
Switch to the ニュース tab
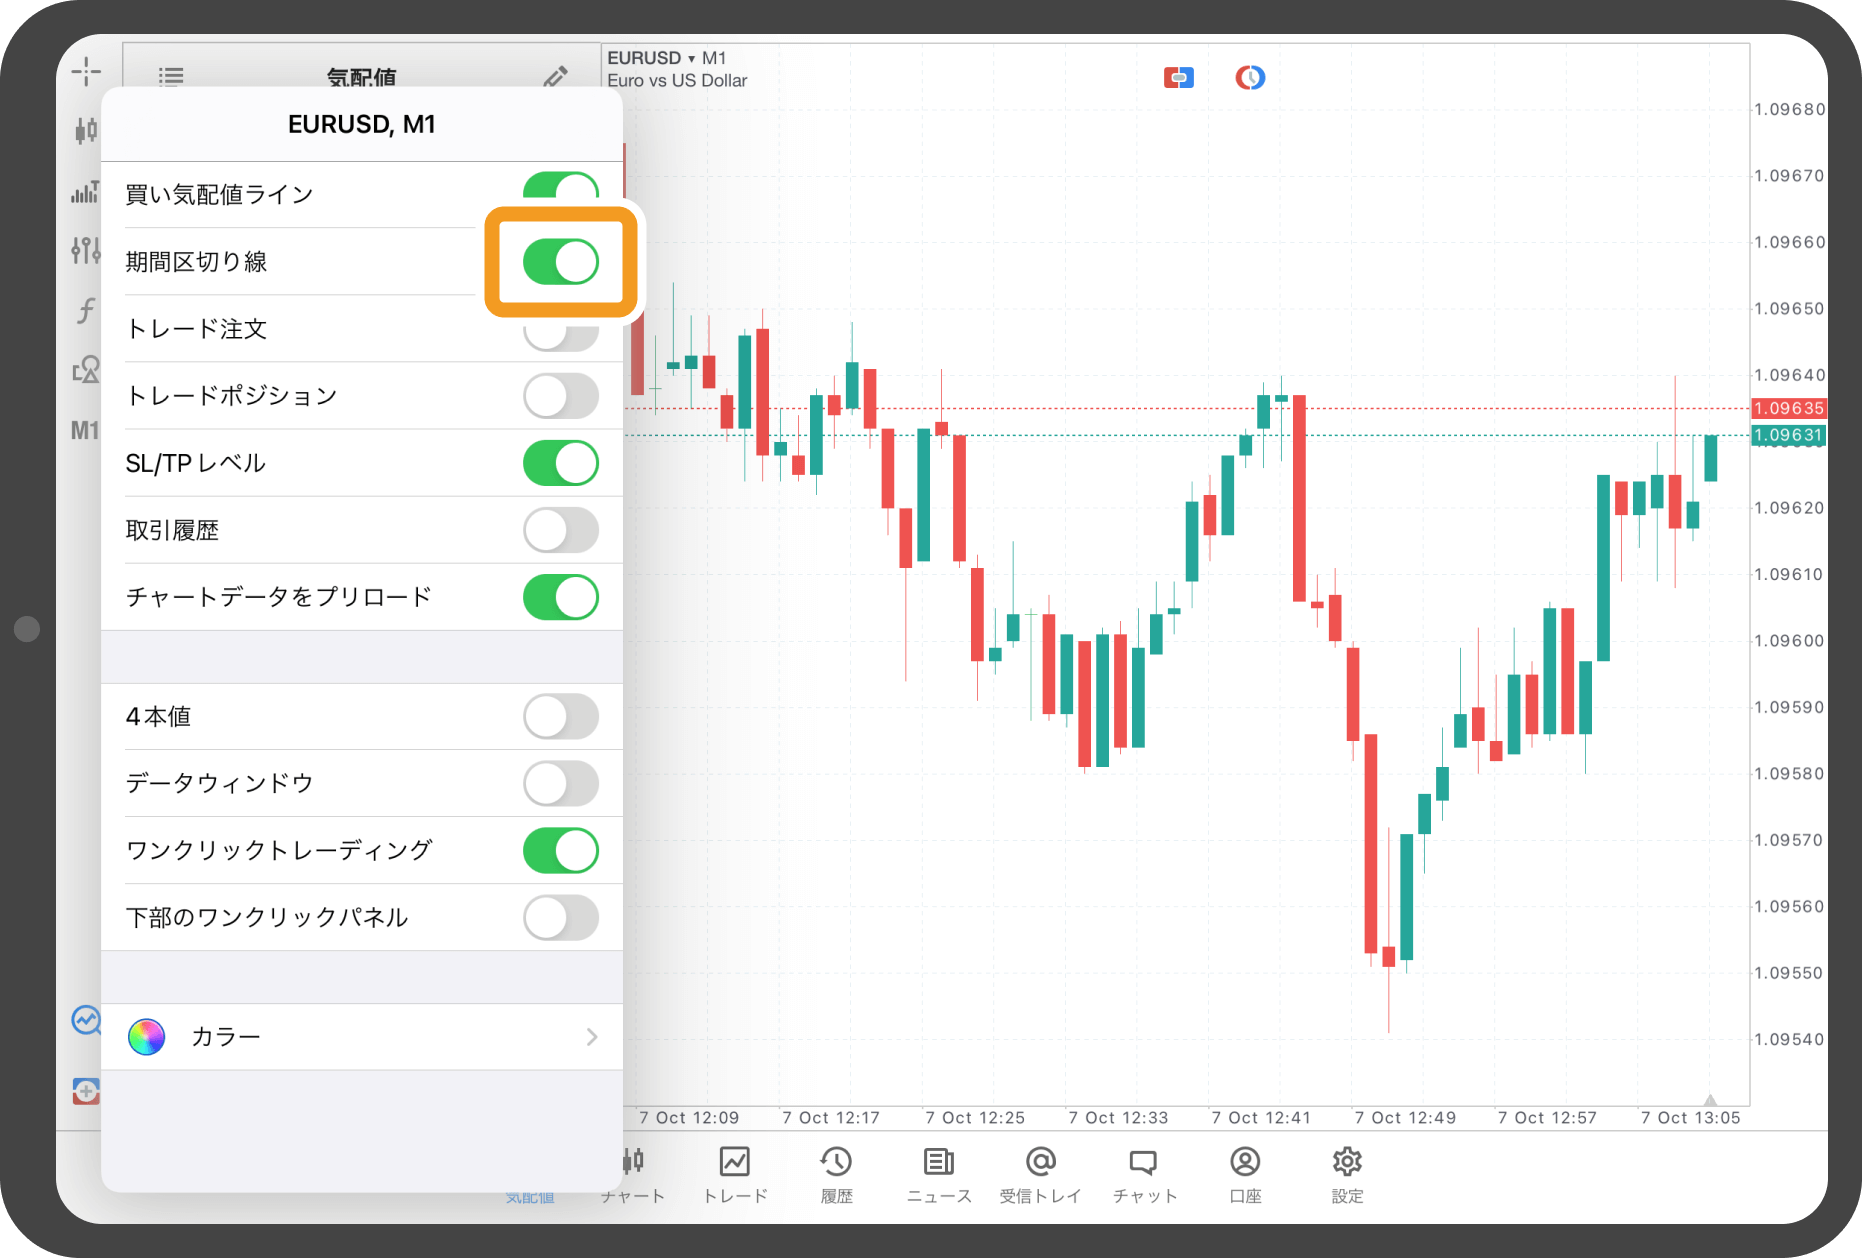[x=939, y=1175]
